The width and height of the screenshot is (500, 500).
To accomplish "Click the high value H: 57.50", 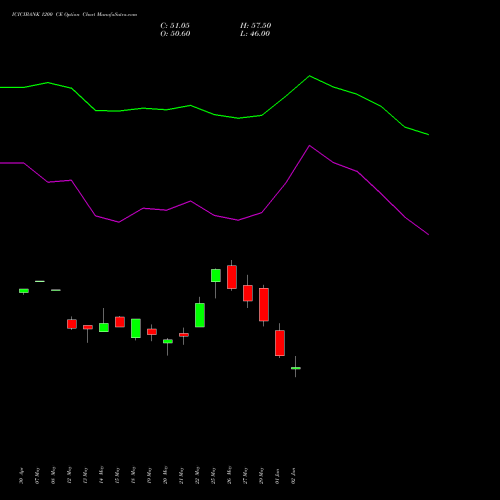I will tap(255, 26).
